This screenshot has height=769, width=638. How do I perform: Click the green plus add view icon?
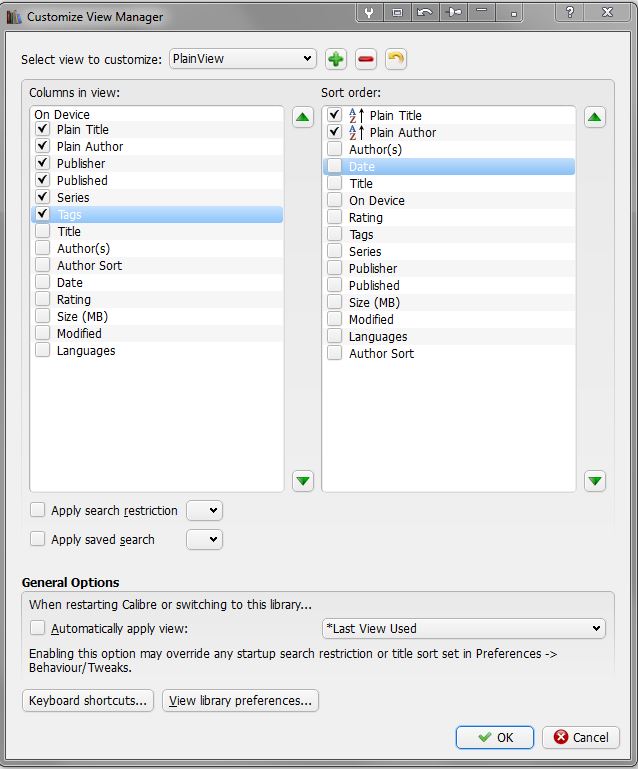(x=336, y=59)
